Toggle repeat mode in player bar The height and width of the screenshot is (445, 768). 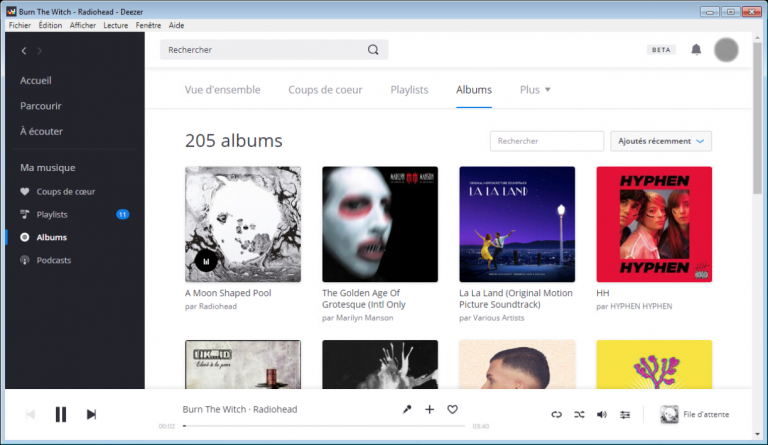pyautogui.click(x=557, y=414)
